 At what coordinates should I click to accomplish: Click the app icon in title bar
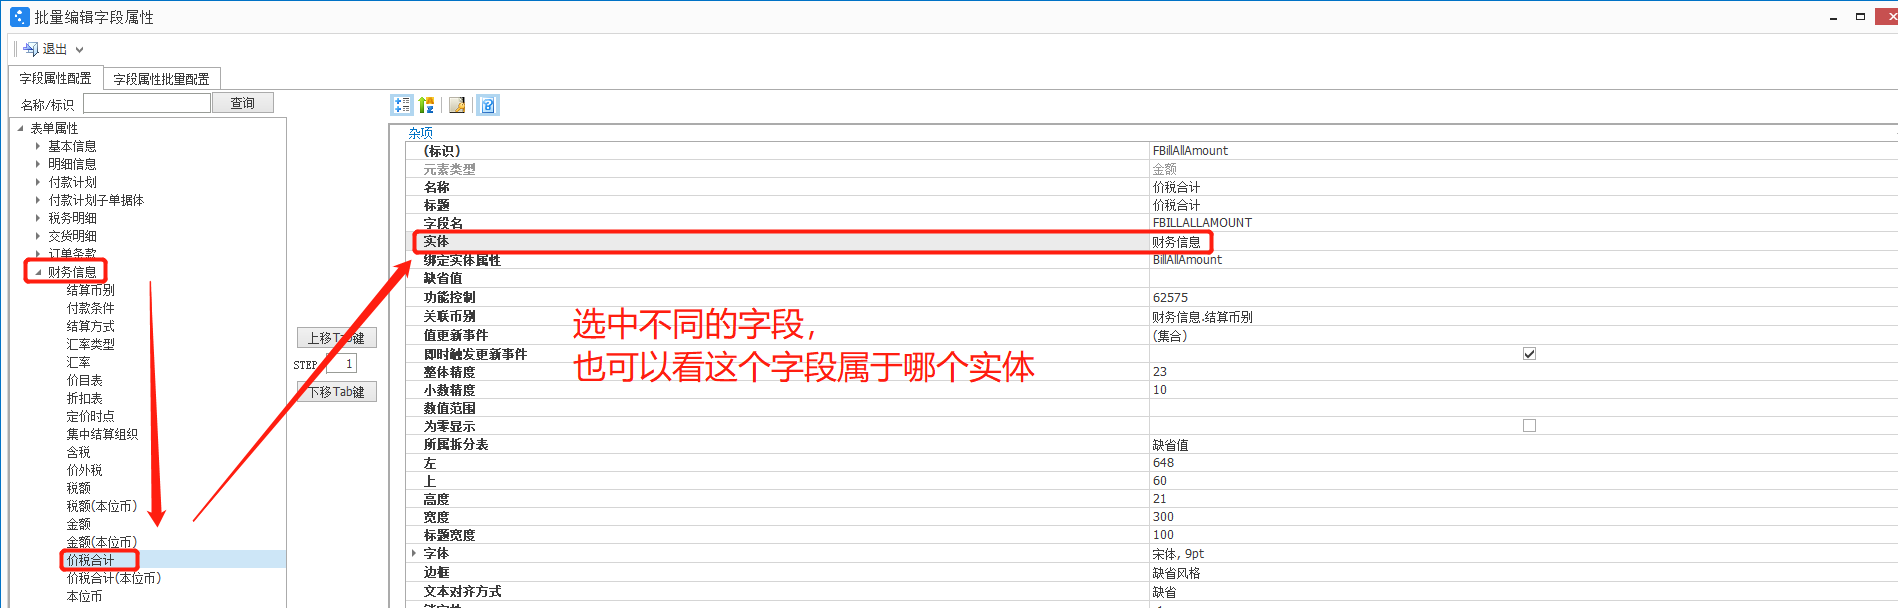pyautogui.click(x=19, y=17)
